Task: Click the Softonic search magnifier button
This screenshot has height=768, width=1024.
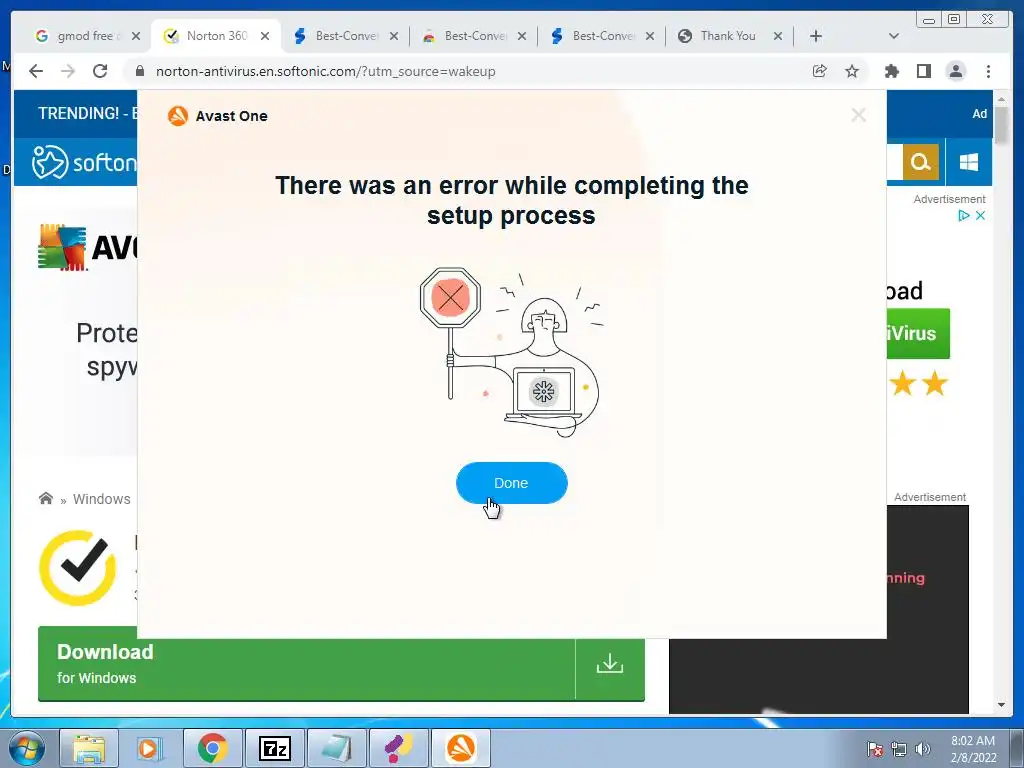Action: pos(921,161)
